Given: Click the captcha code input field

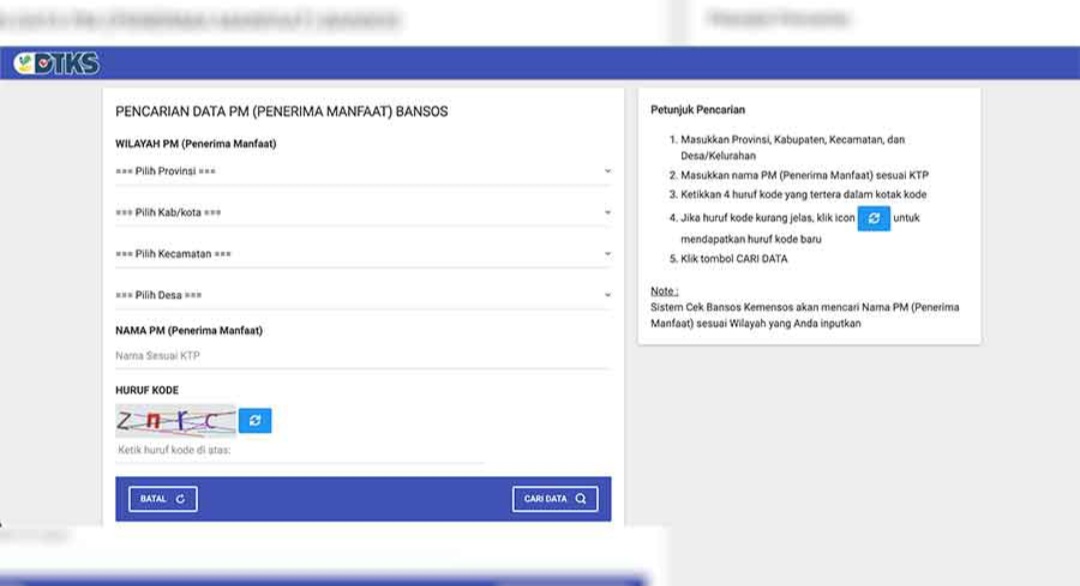Looking at the screenshot, I should [x=300, y=450].
